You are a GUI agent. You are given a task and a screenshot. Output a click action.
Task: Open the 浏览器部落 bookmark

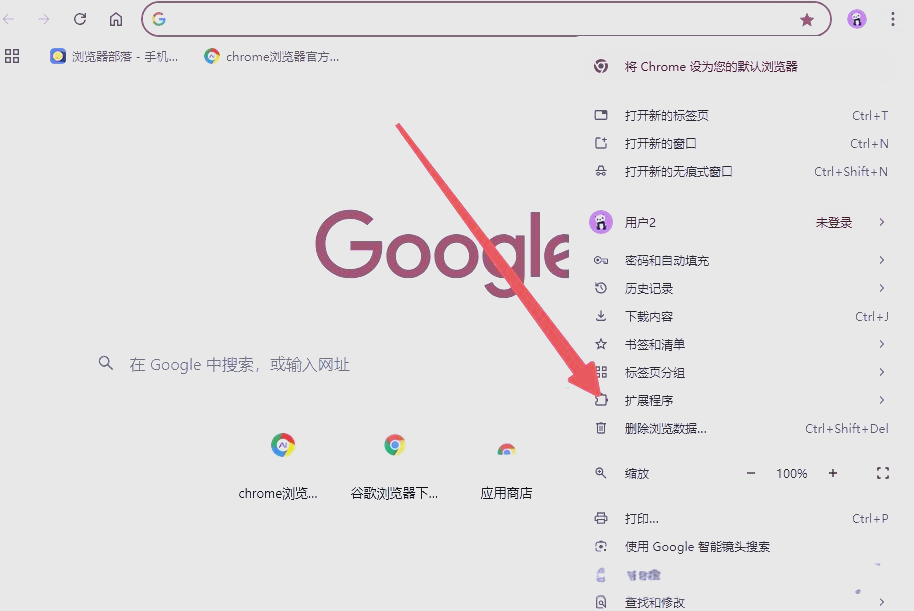click(x=114, y=57)
